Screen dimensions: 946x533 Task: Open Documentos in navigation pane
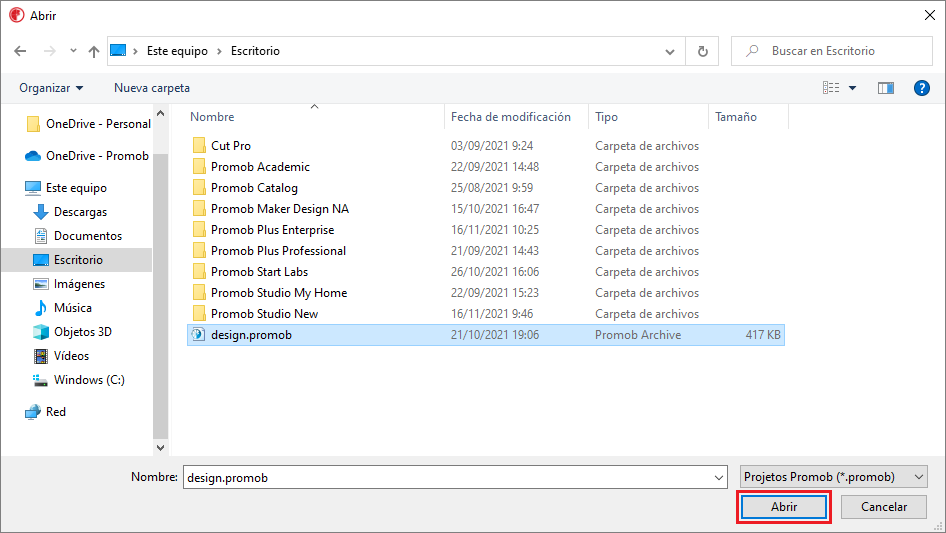(78, 236)
